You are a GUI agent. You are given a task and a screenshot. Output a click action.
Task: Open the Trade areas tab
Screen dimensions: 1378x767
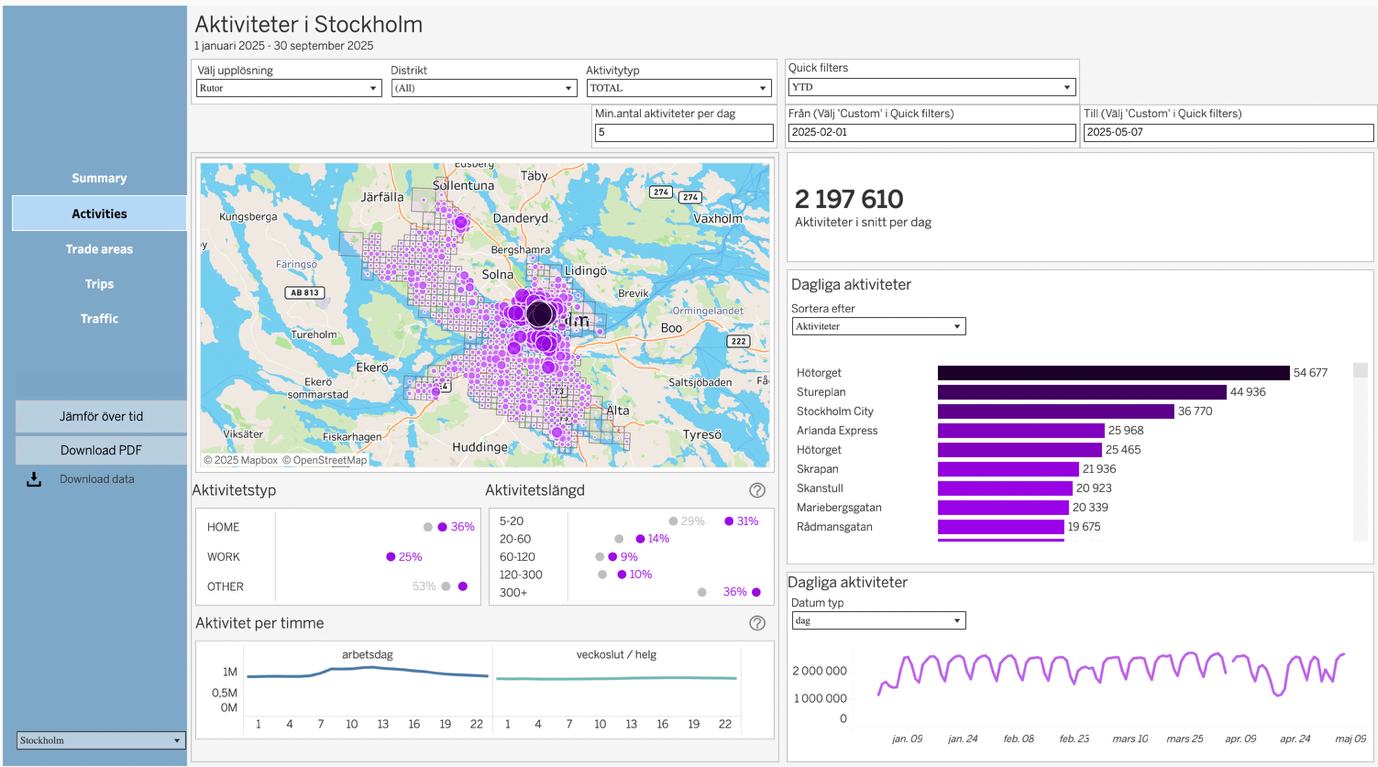point(99,249)
